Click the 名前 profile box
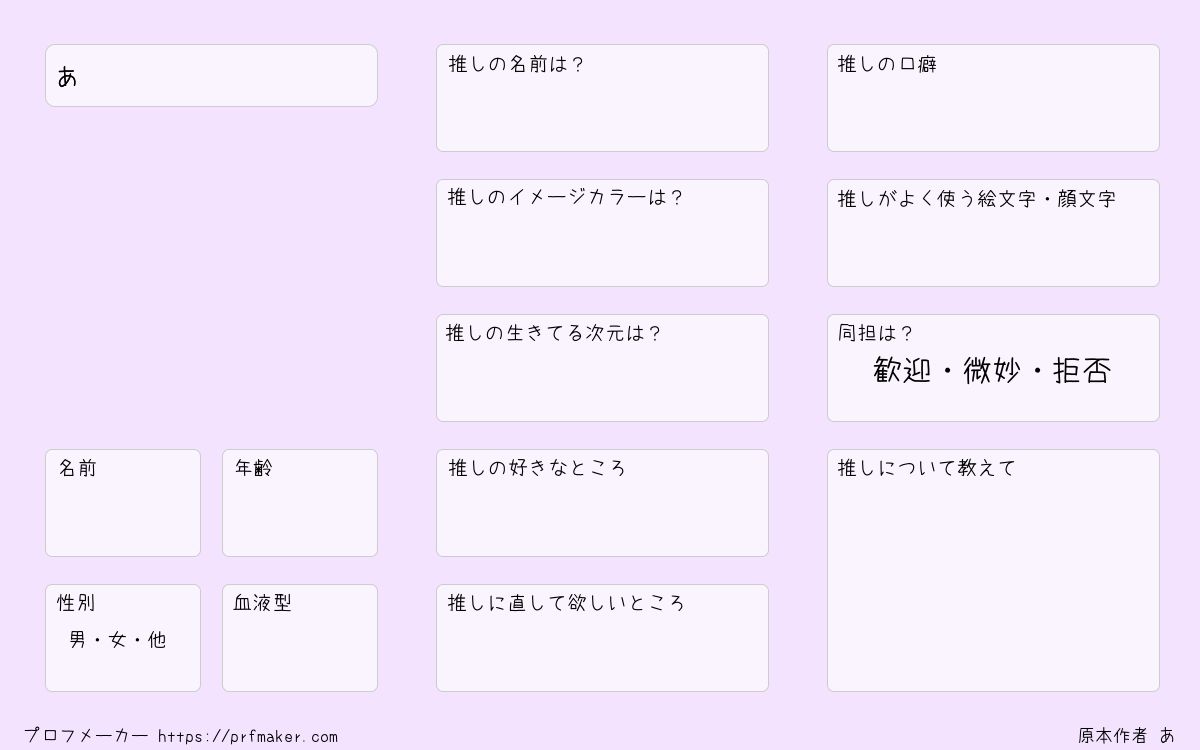Viewport: 1200px width, 750px height. [x=123, y=503]
